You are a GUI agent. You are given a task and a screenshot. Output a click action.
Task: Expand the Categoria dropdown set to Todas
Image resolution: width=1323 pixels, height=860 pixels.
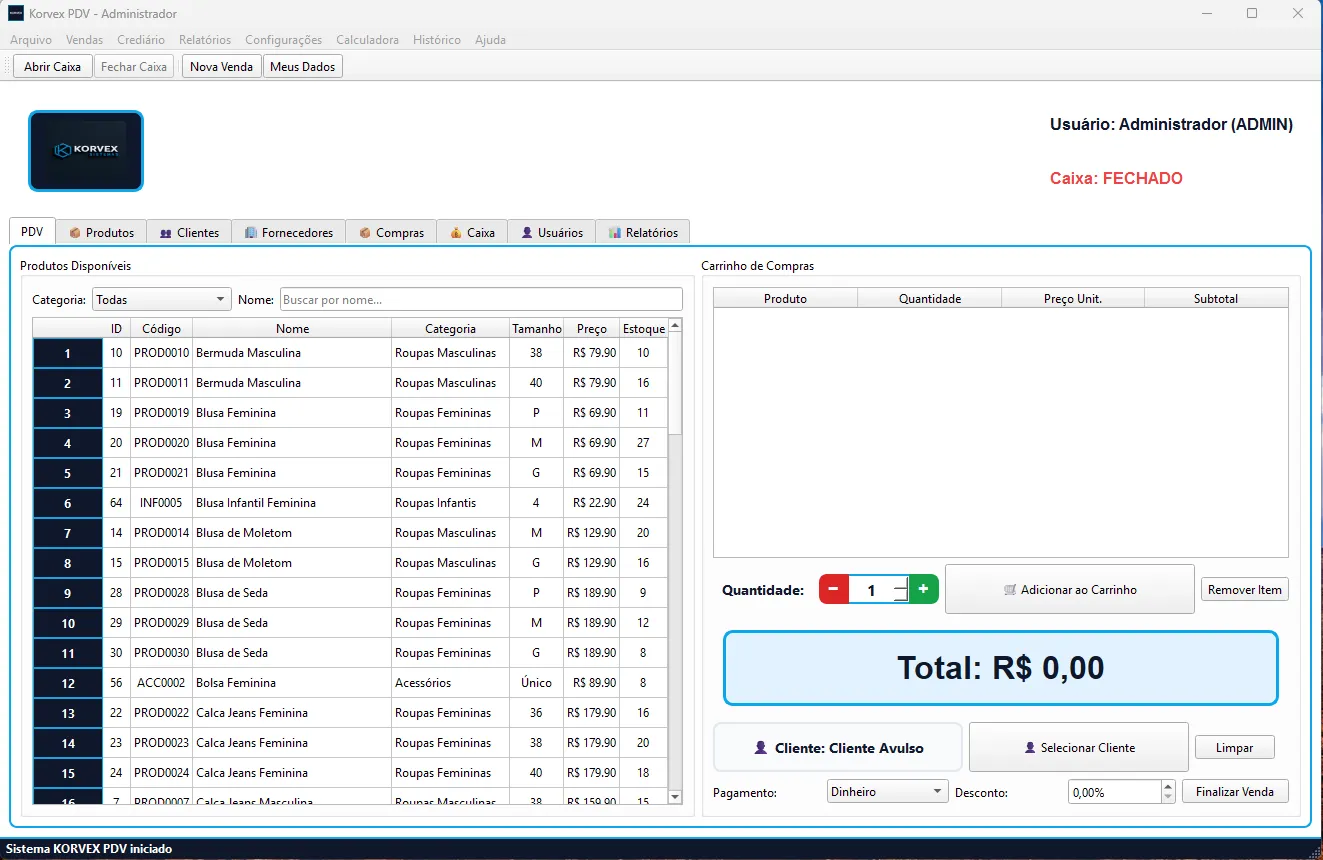tap(161, 300)
